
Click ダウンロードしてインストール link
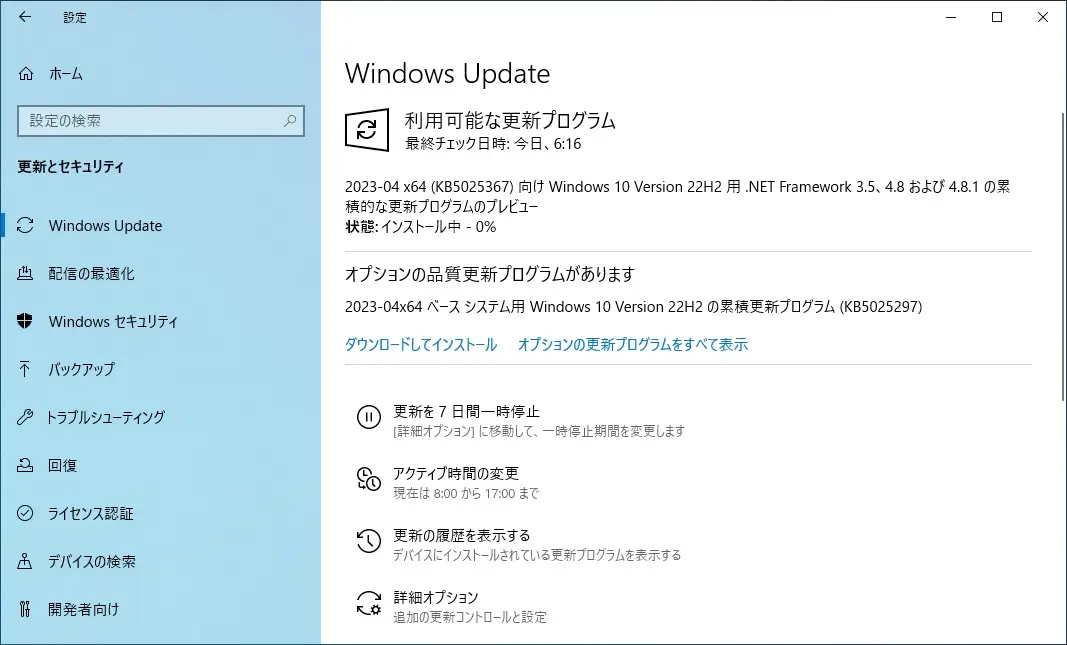(x=421, y=344)
